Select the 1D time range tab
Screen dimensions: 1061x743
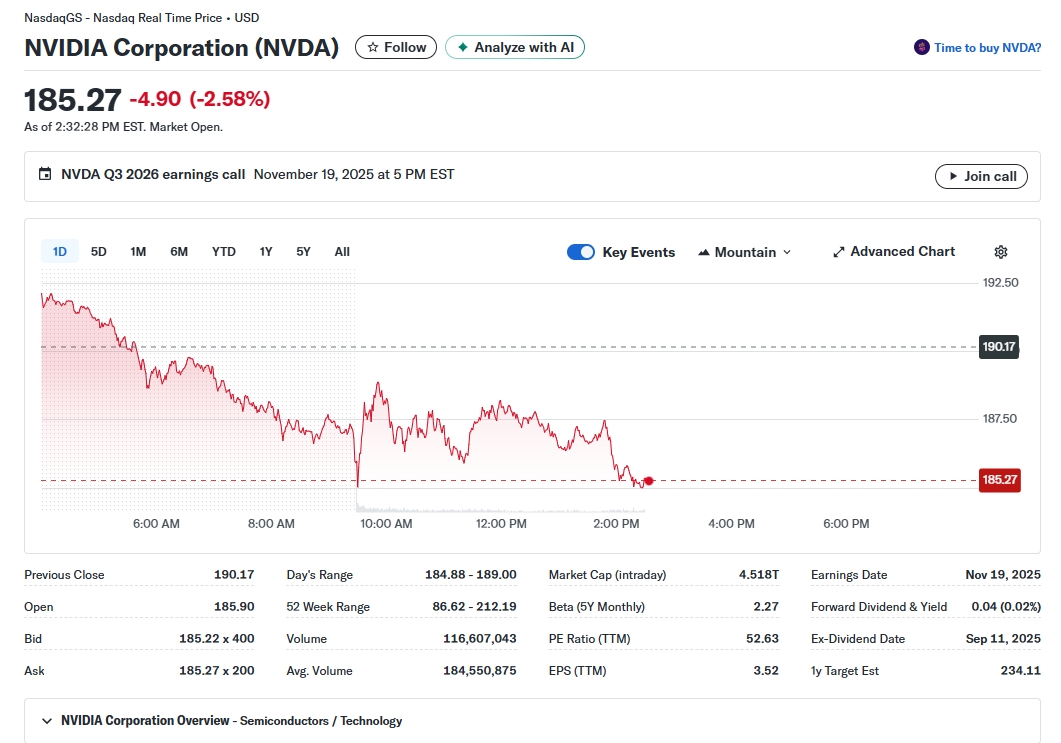pos(59,252)
